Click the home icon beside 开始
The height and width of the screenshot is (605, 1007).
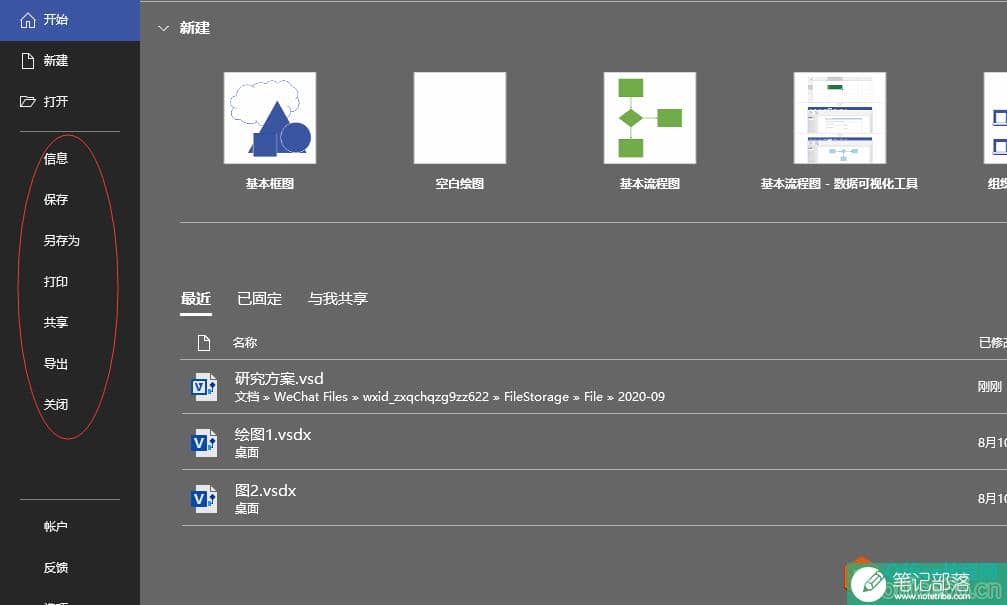pyautogui.click(x=28, y=20)
